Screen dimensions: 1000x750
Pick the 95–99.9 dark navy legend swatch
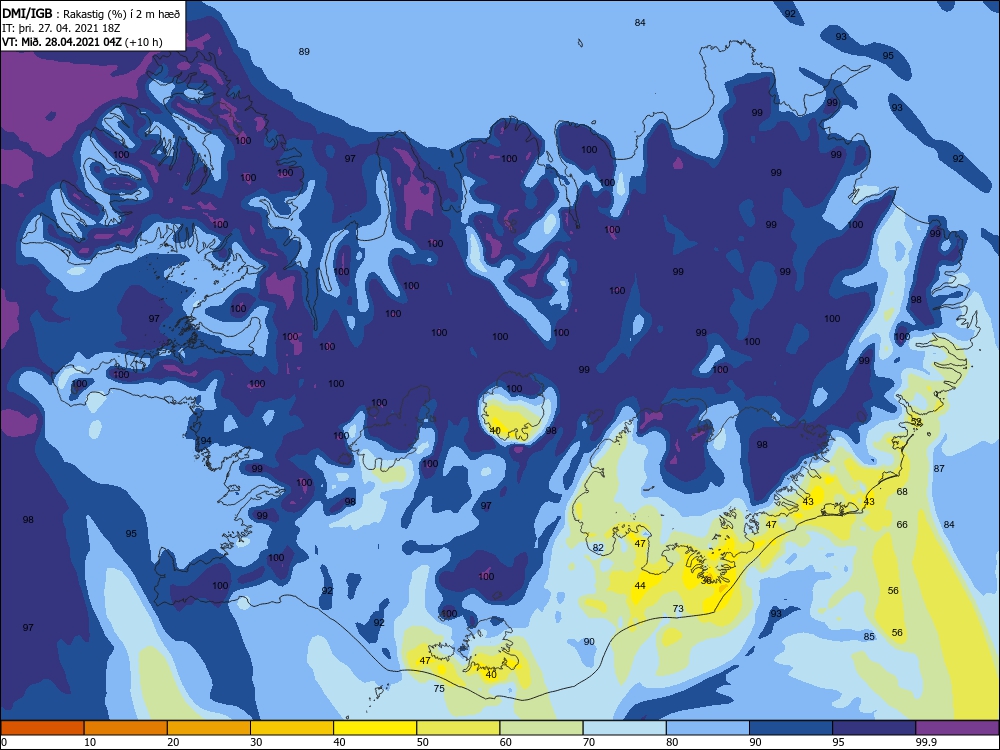pos(874,728)
